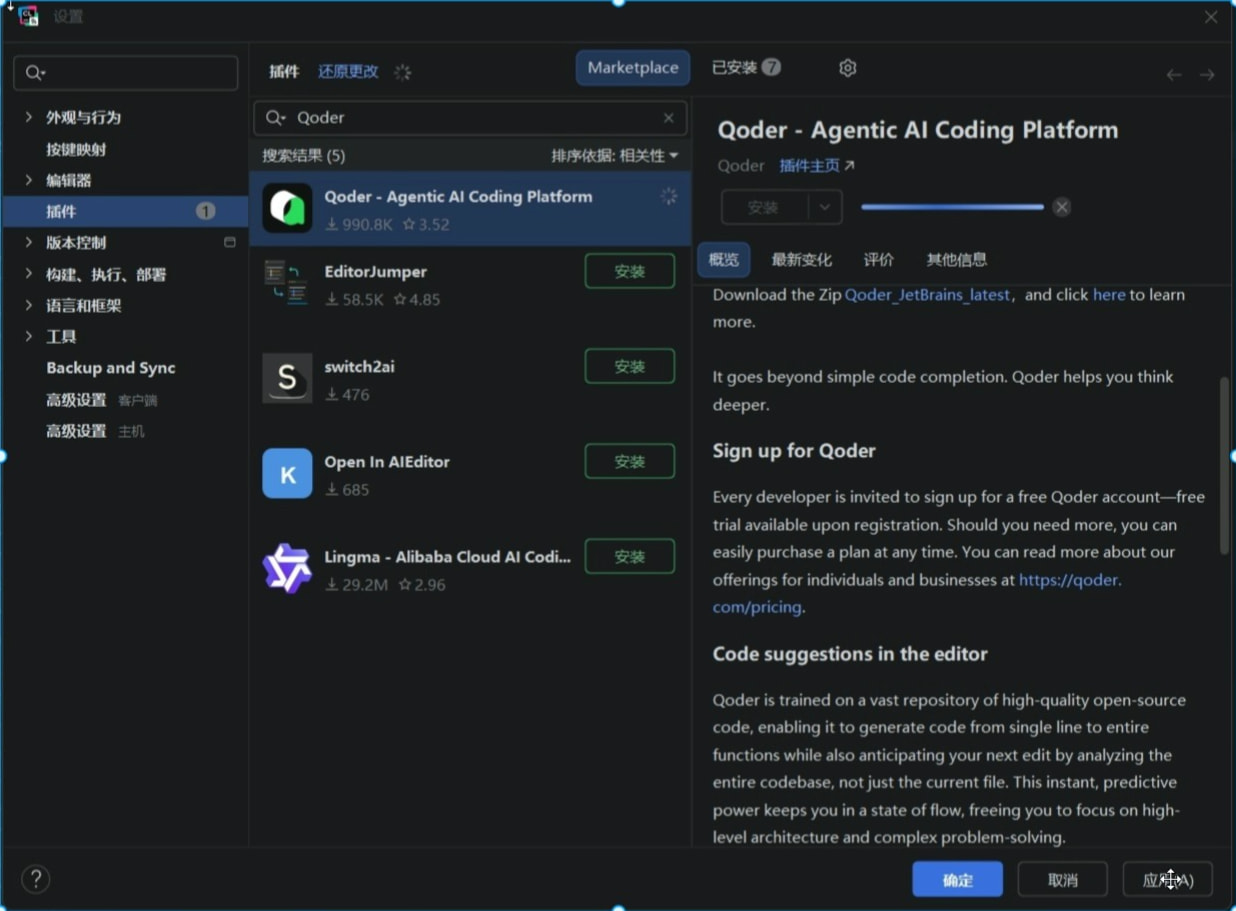The height and width of the screenshot is (911, 1236).
Task: Click the description pane vertical scrollbar
Action: pos(1224,465)
